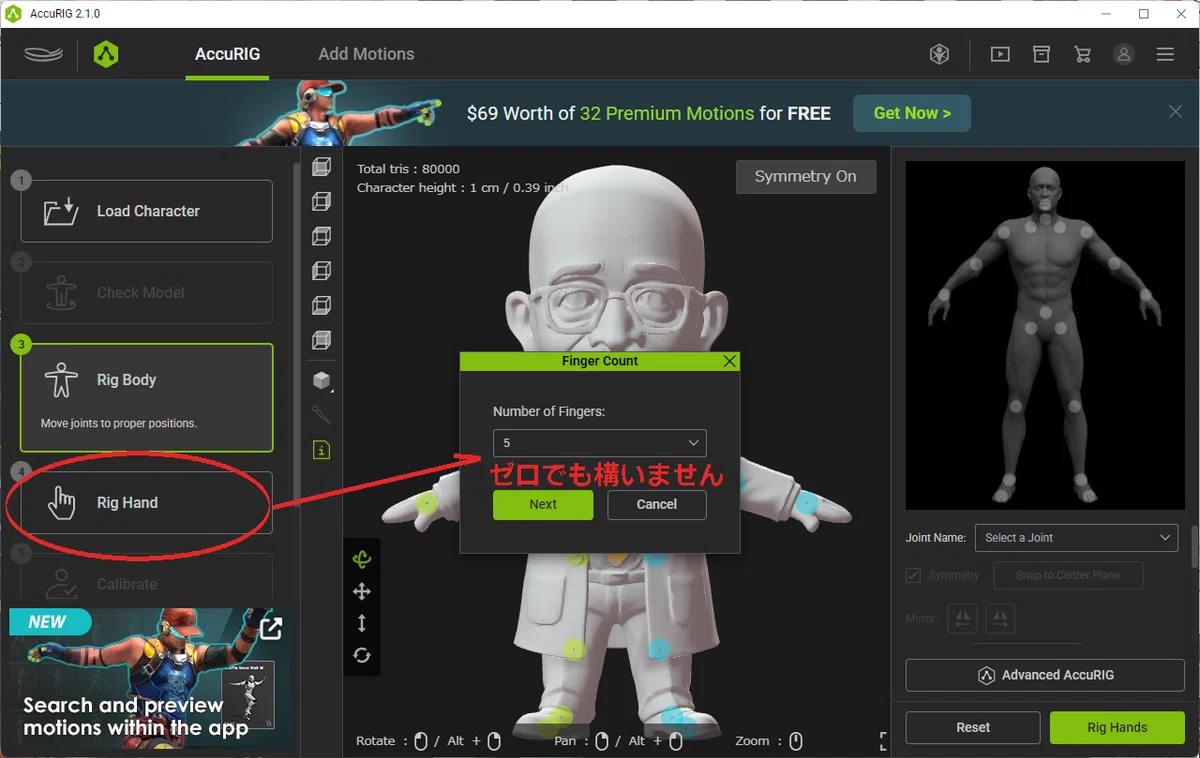This screenshot has height=758, width=1200.
Task: Close the Finger Count dialog with X
Action: point(730,361)
